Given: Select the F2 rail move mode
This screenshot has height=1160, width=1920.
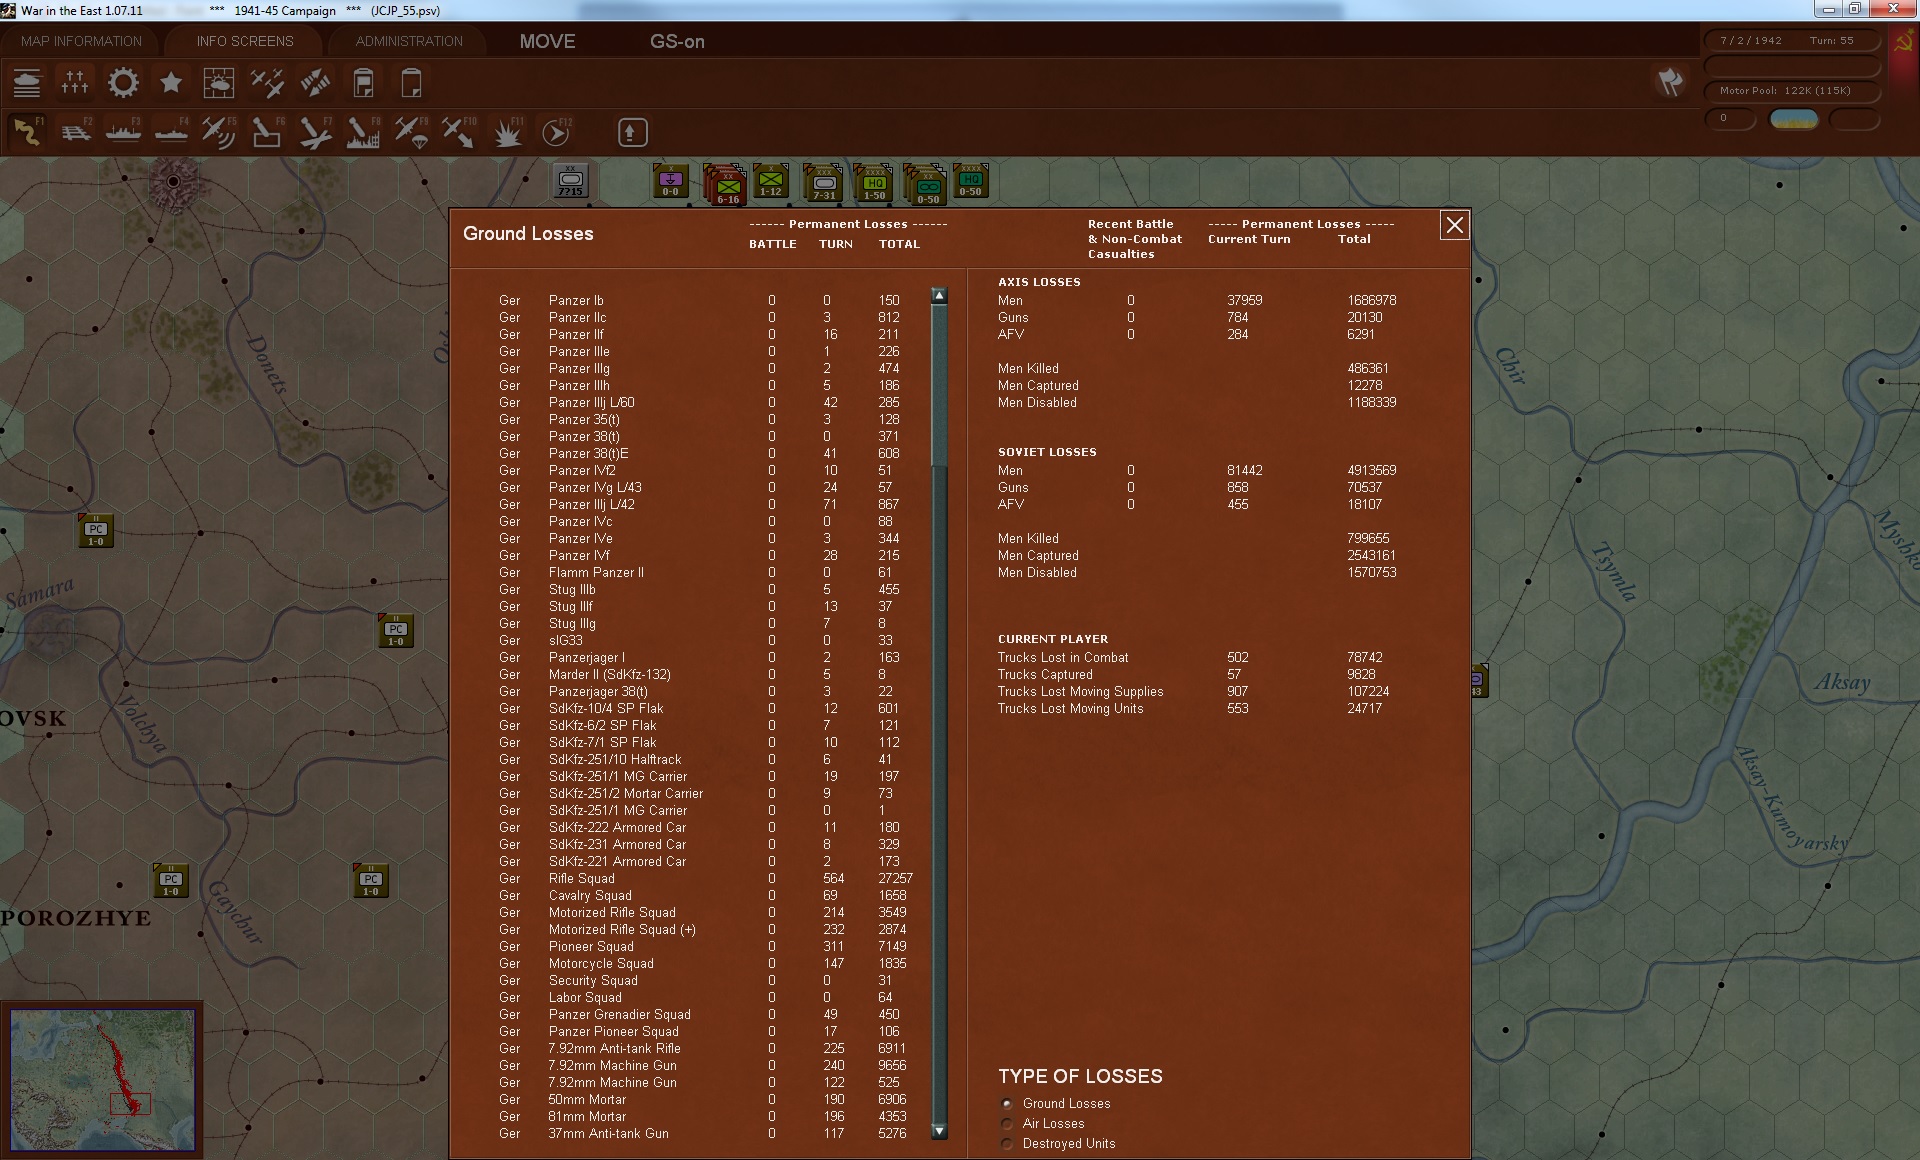Looking at the screenshot, I should point(75,132).
